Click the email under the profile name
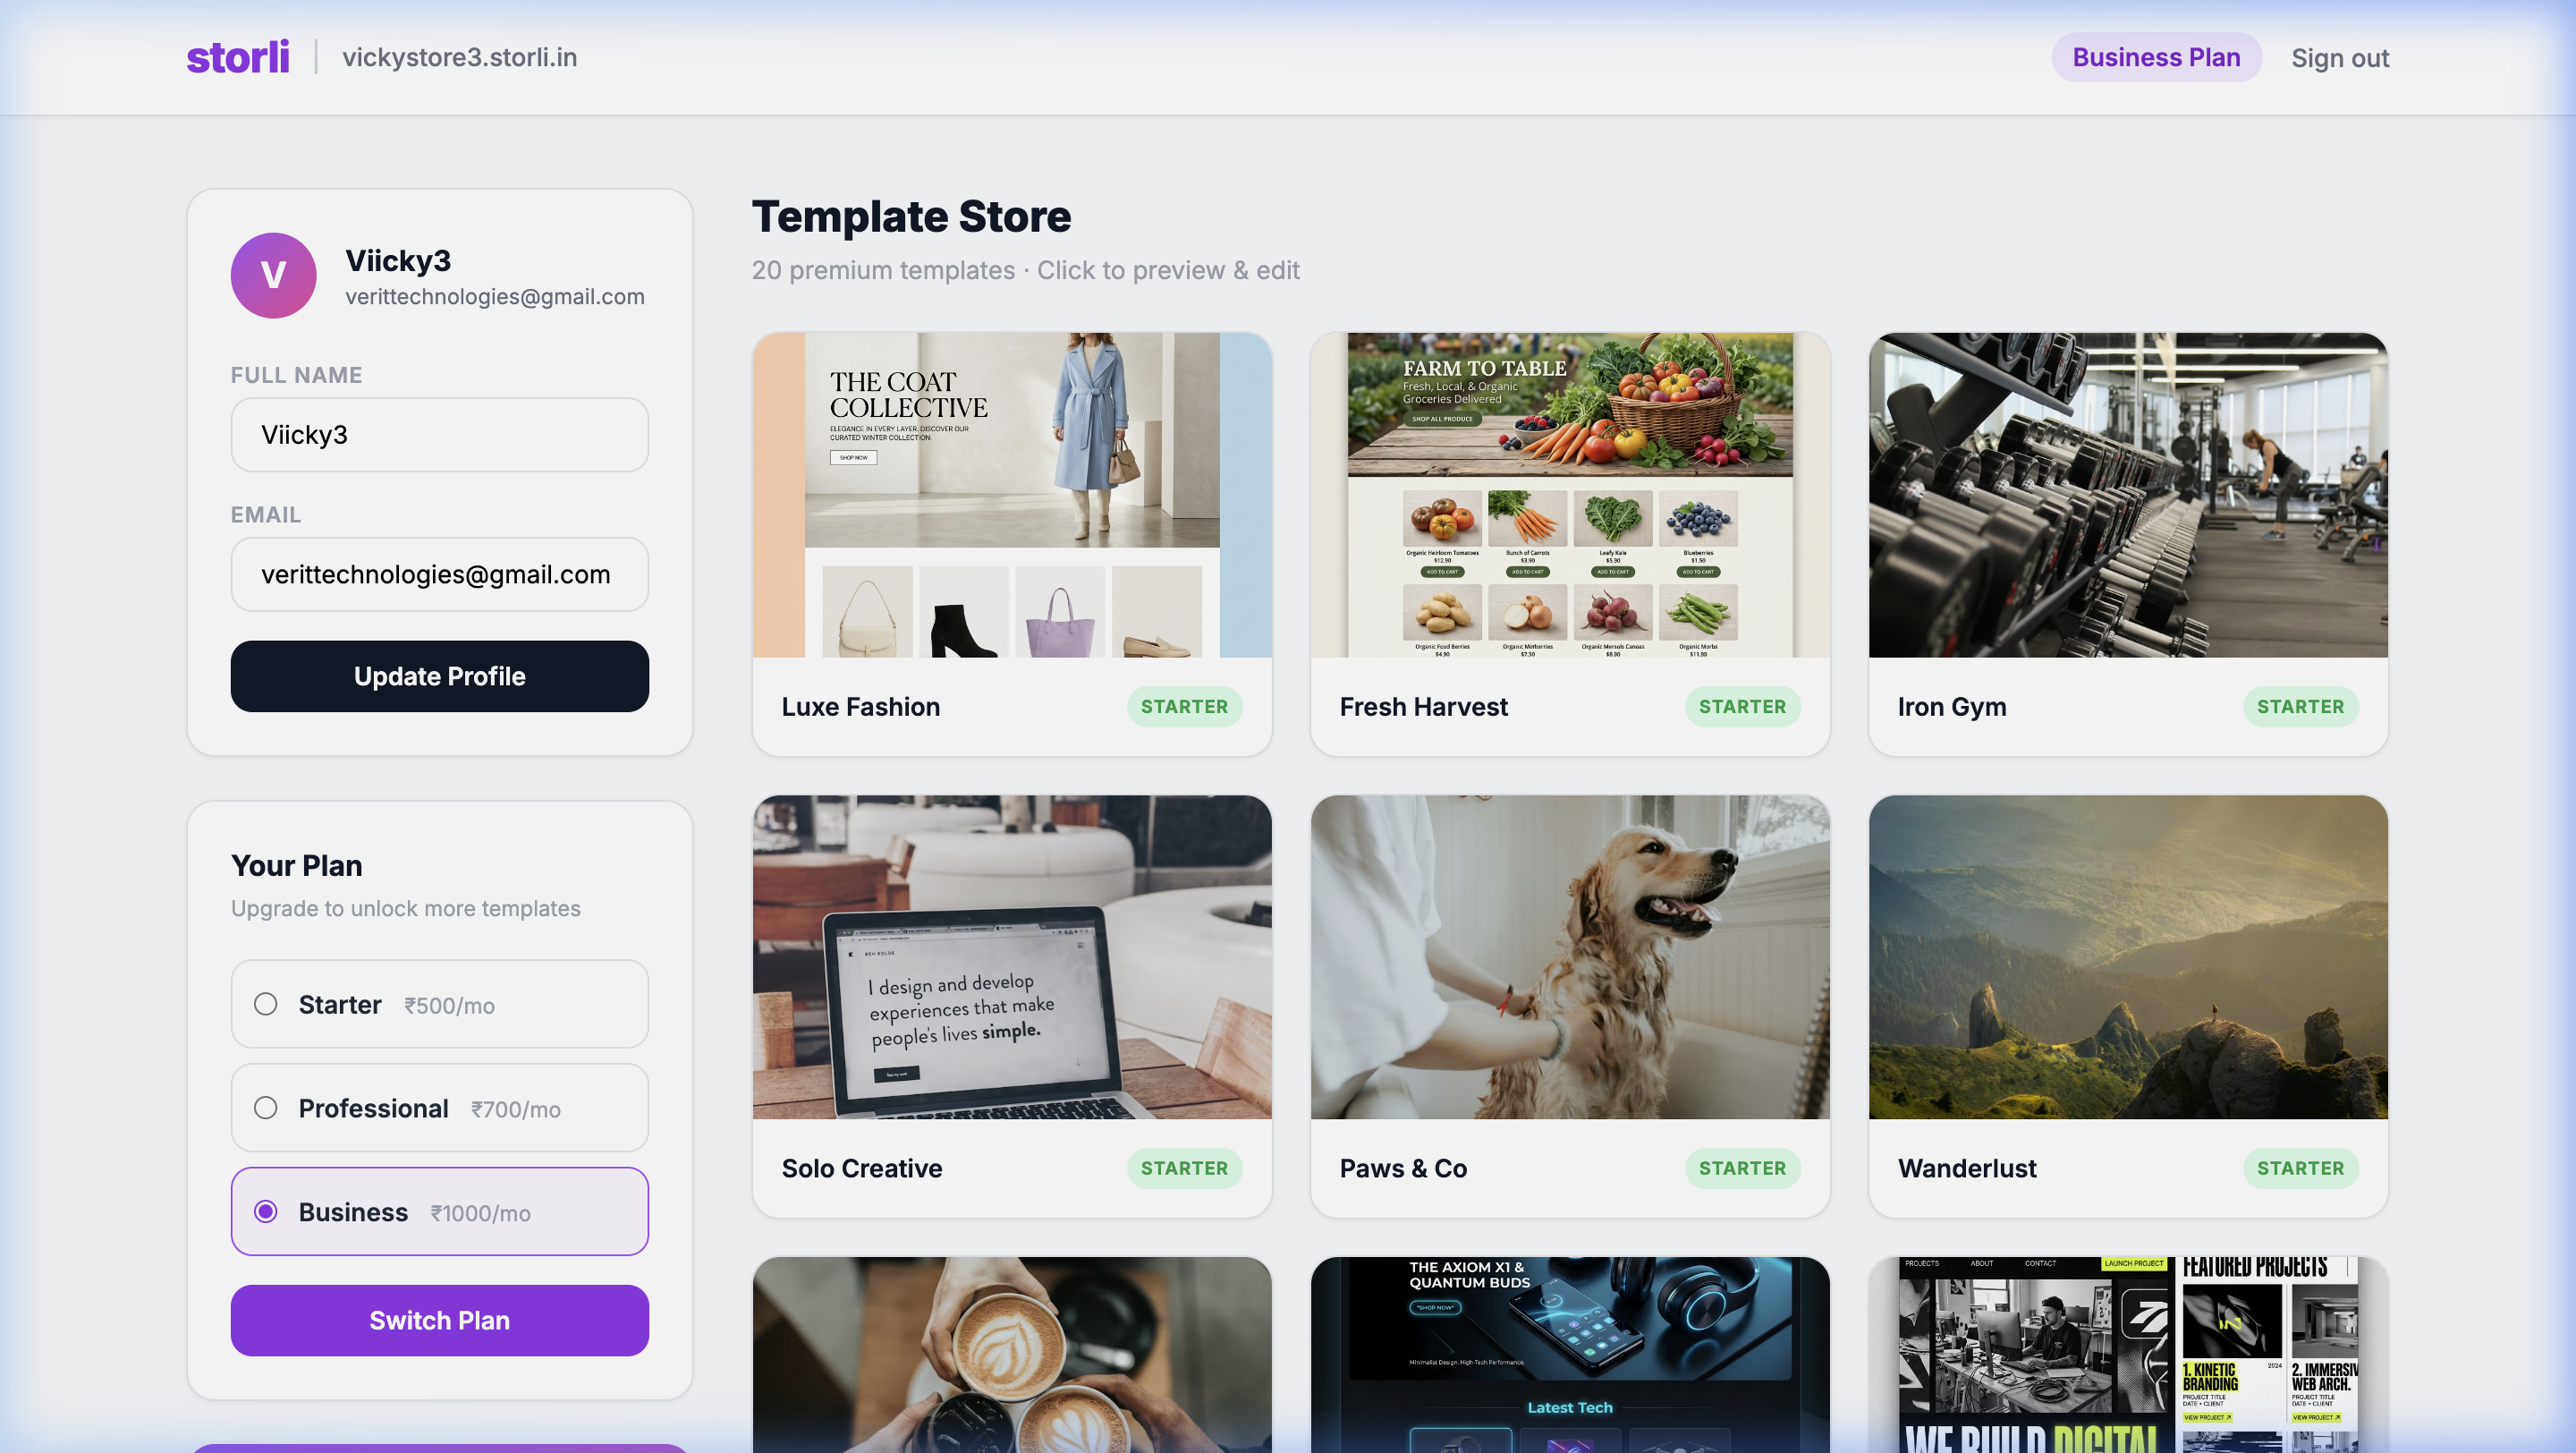The height and width of the screenshot is (1453, 2576). click(495, 297)
